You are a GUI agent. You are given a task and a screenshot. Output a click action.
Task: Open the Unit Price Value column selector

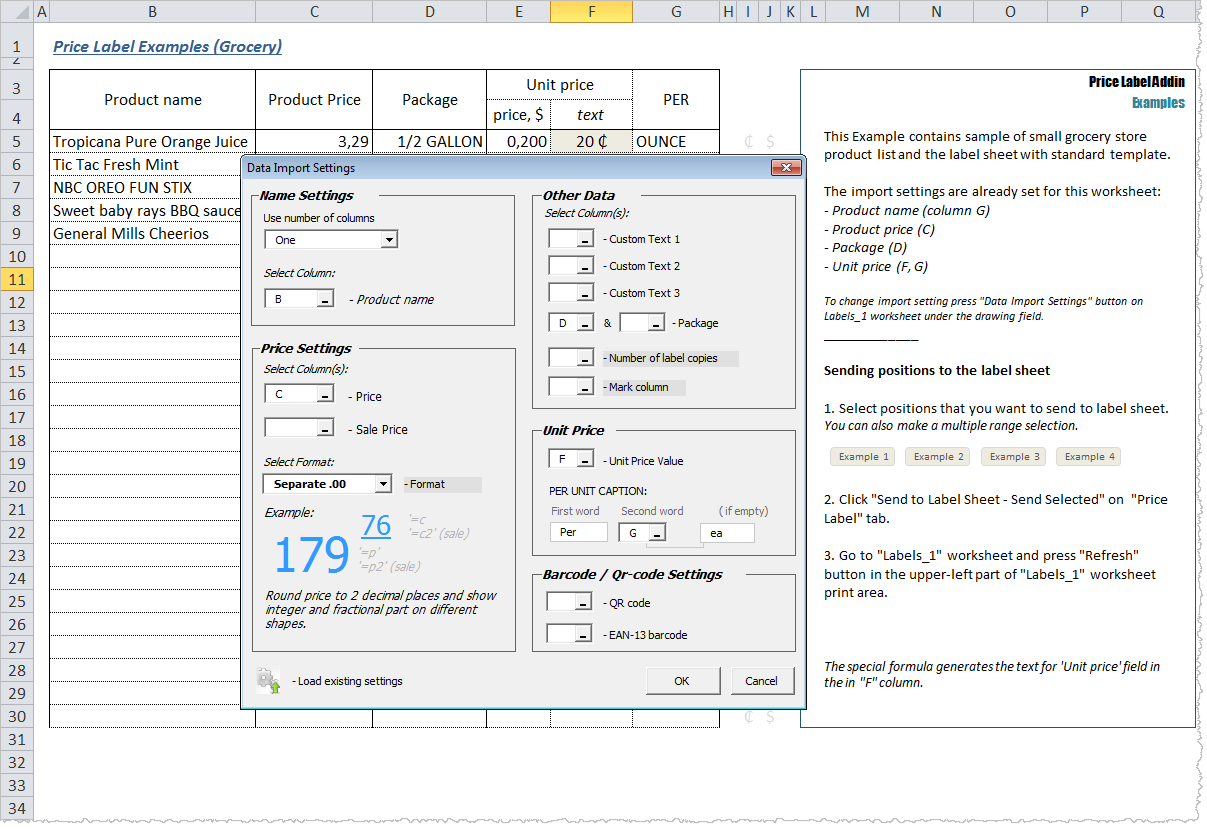click(585, 460)
